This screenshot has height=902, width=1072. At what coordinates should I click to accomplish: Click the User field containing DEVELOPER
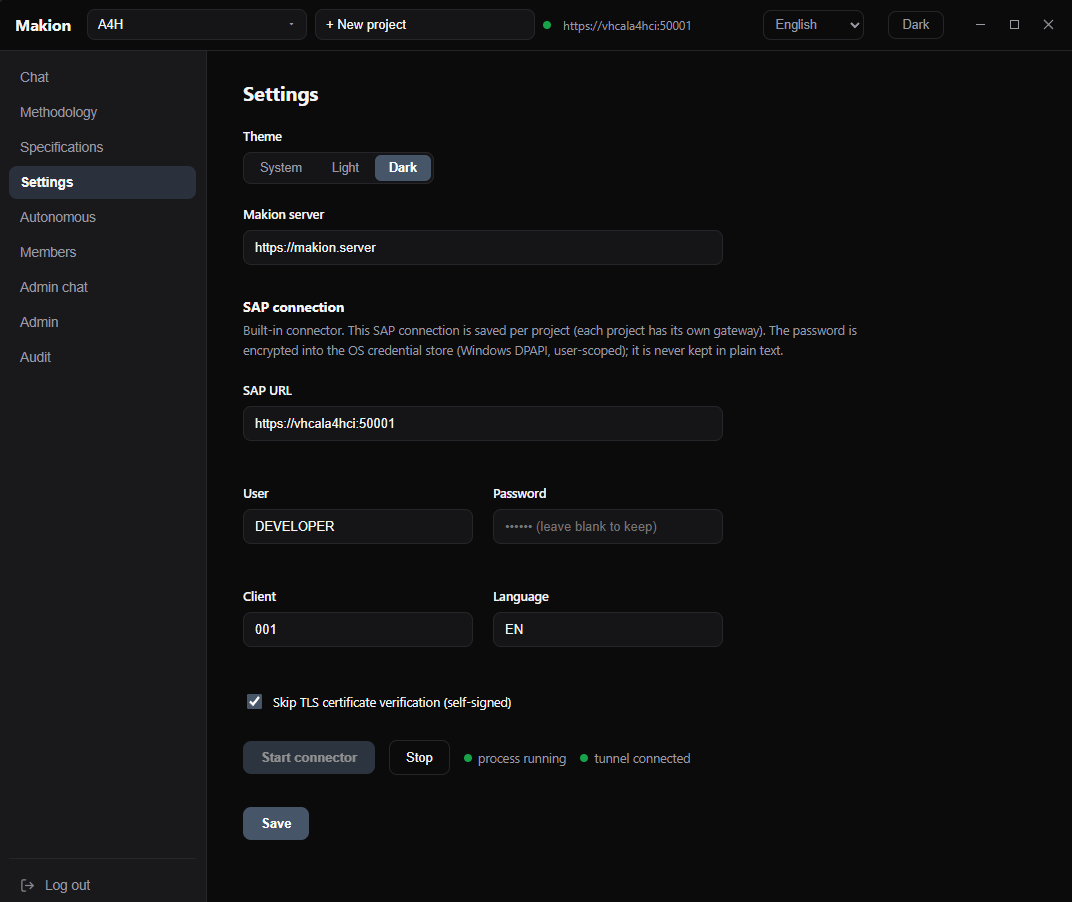click(358, 527)
